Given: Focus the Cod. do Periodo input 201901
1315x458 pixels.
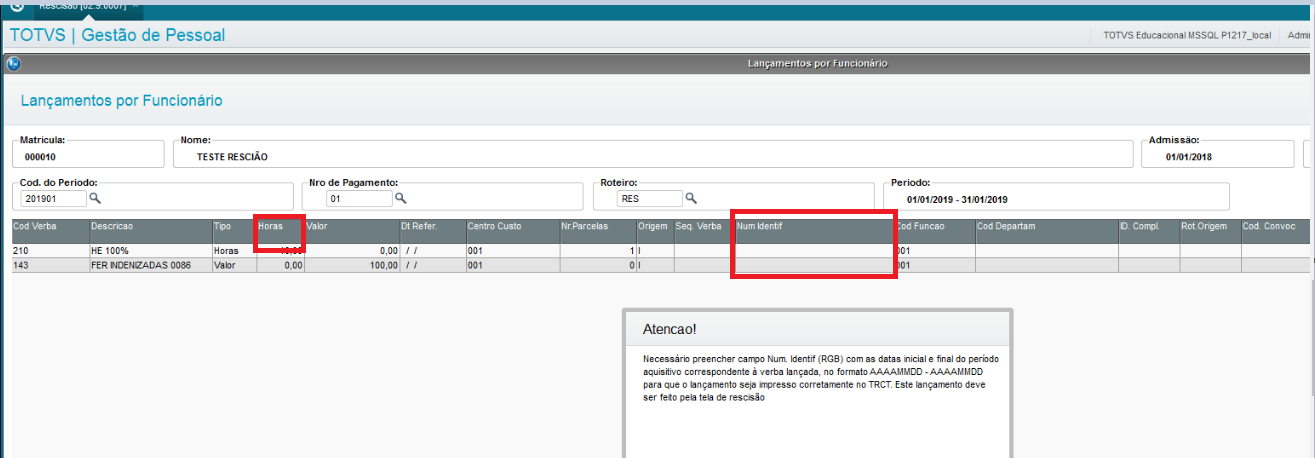Looking at the screenshot, I should coord(53,199).
